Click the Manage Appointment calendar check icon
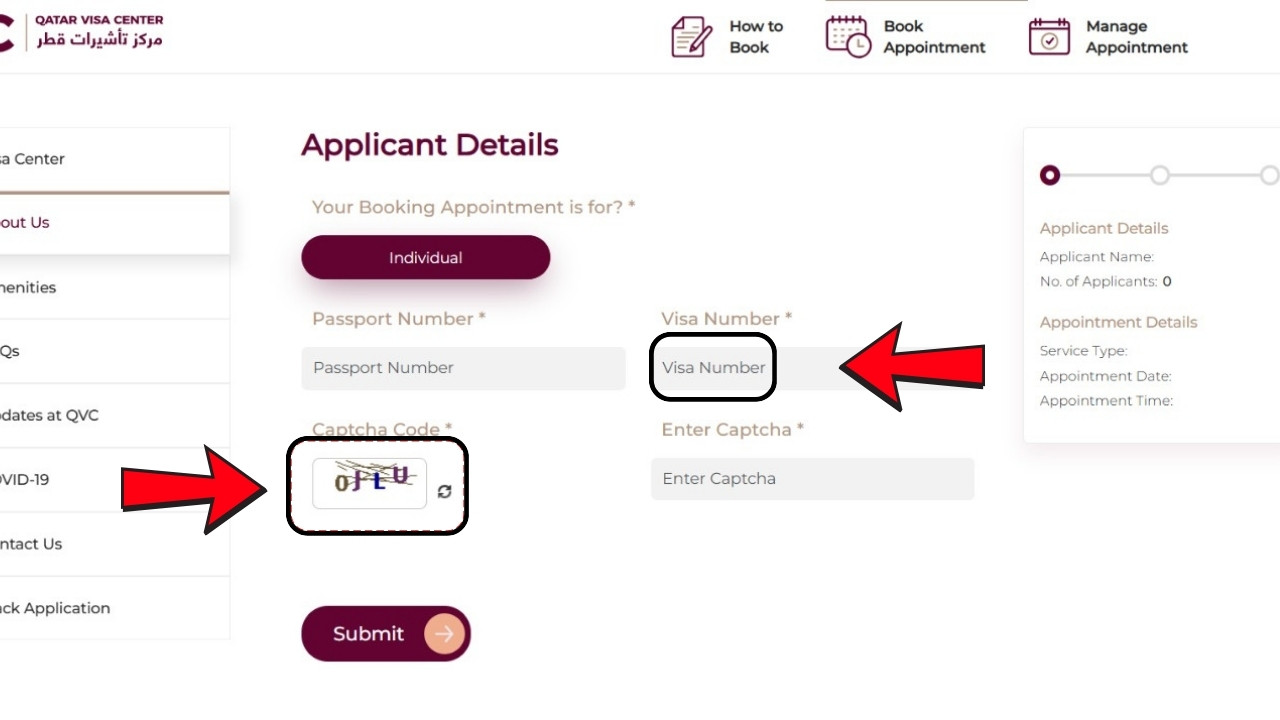1280x720 pixels. (1049, 37)
